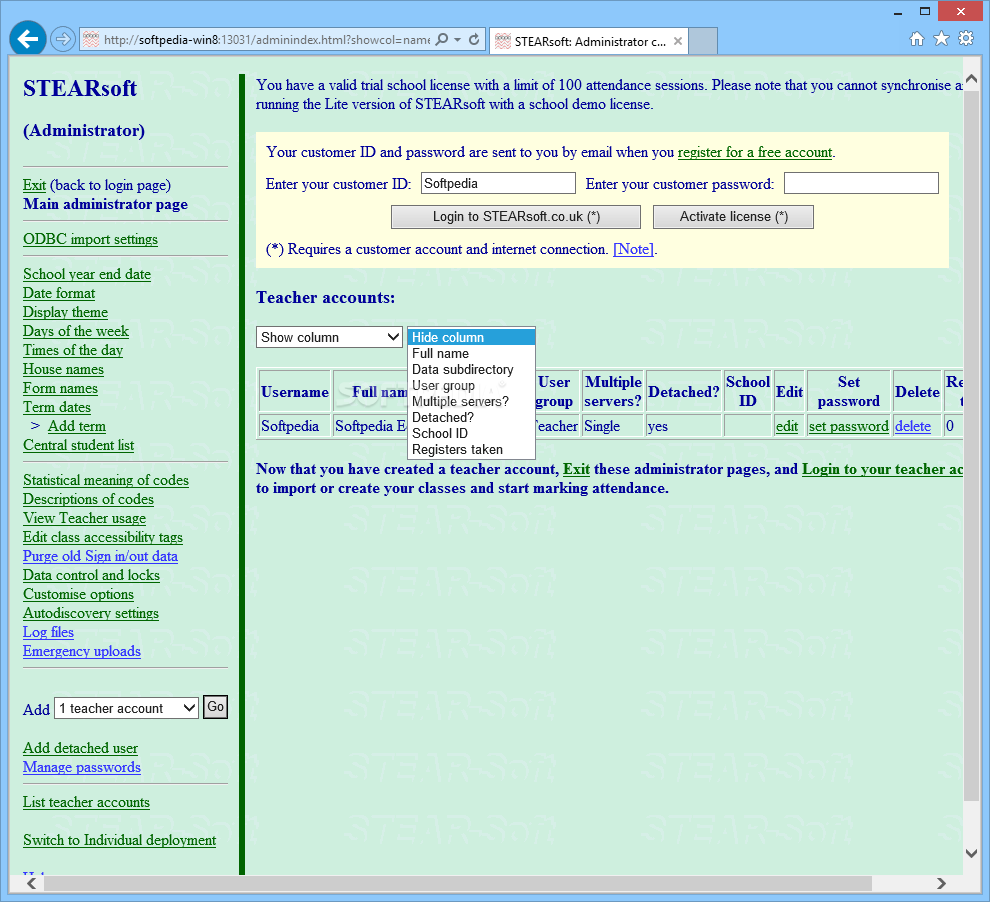Open the [Note] link
This screenshot has width=990, height=902.
tap(633, 249)
